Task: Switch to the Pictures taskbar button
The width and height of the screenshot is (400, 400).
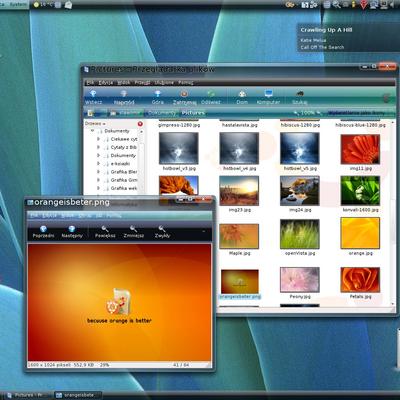Action: point(28,395)
